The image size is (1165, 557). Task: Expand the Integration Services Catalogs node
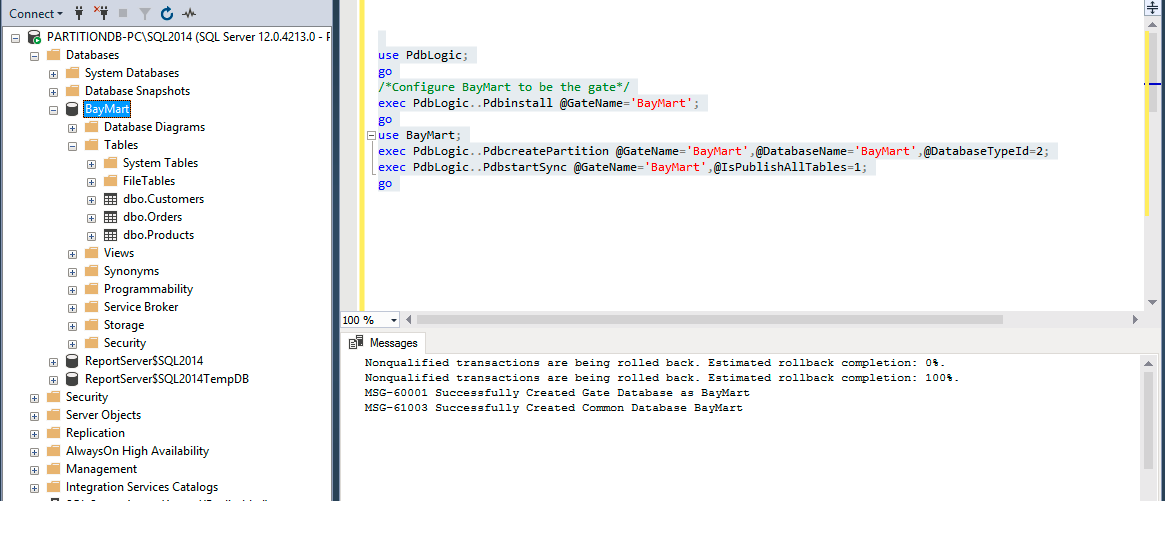click(34, 488)
